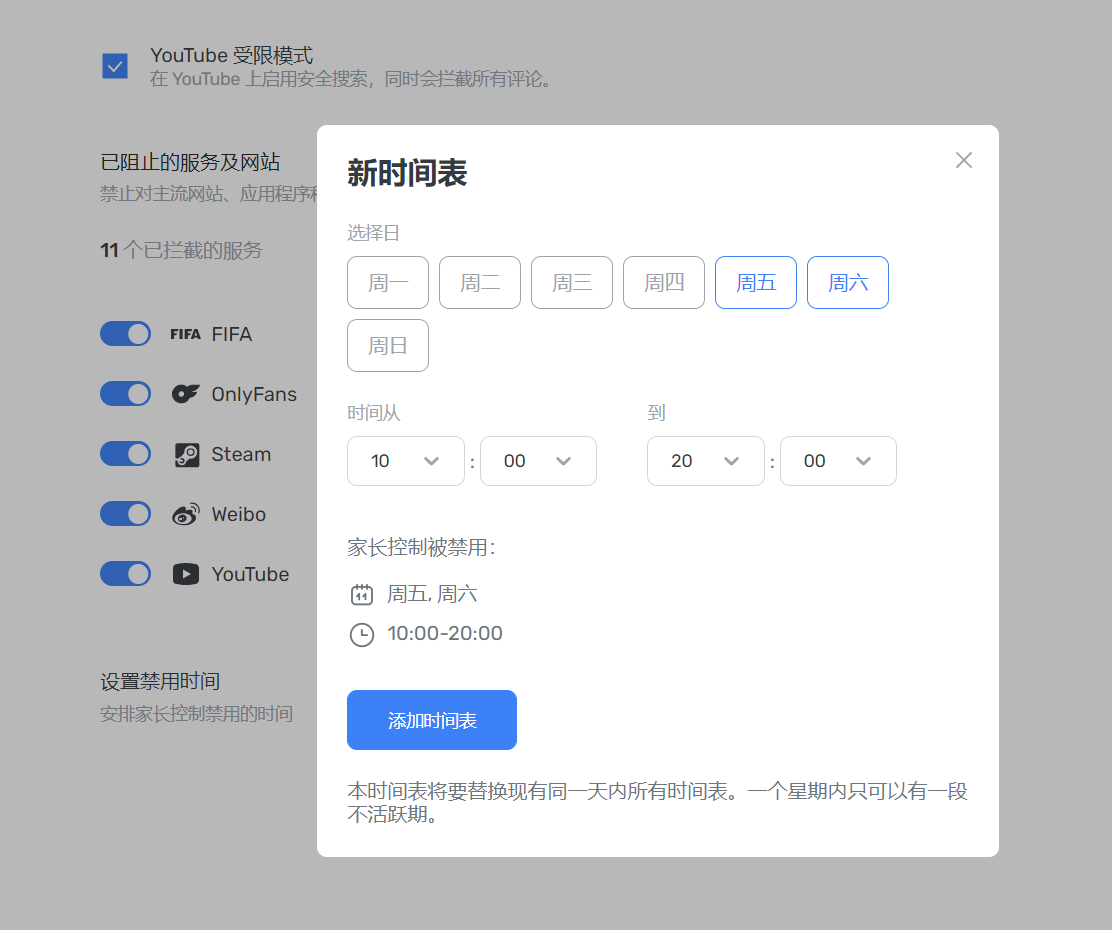Click the 添加时间表 button
1112x930 pixels.
click(432, 720)
